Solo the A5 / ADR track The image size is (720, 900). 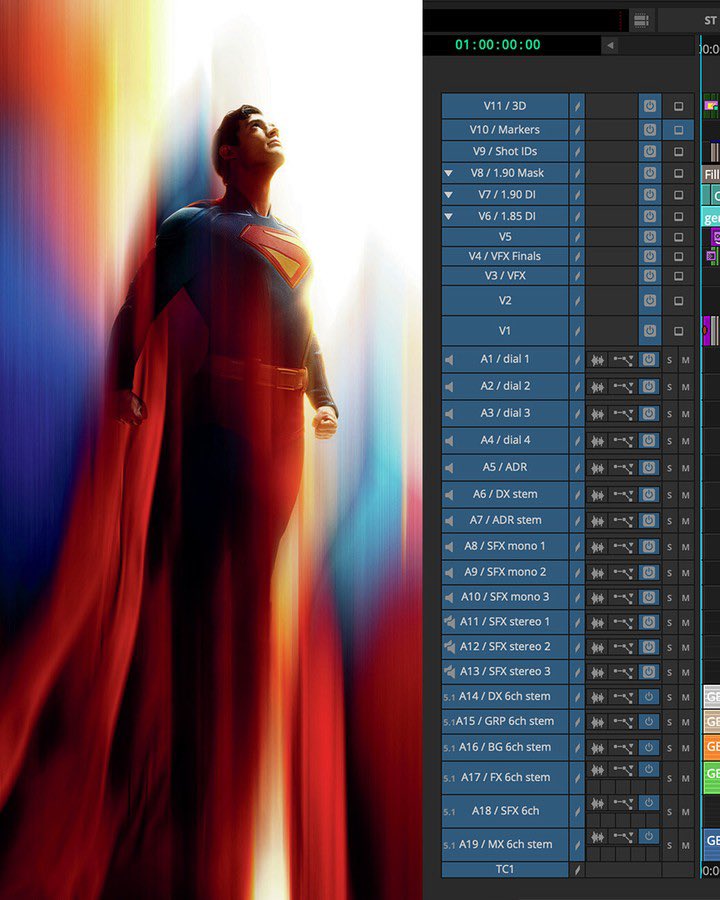(x=669, y=468)
